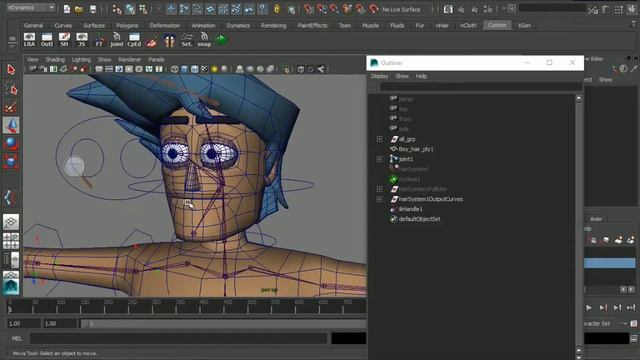Open the nDynamics menu set dropdown
Viewport: 640px width, 360px height.
tap(31, 8)
